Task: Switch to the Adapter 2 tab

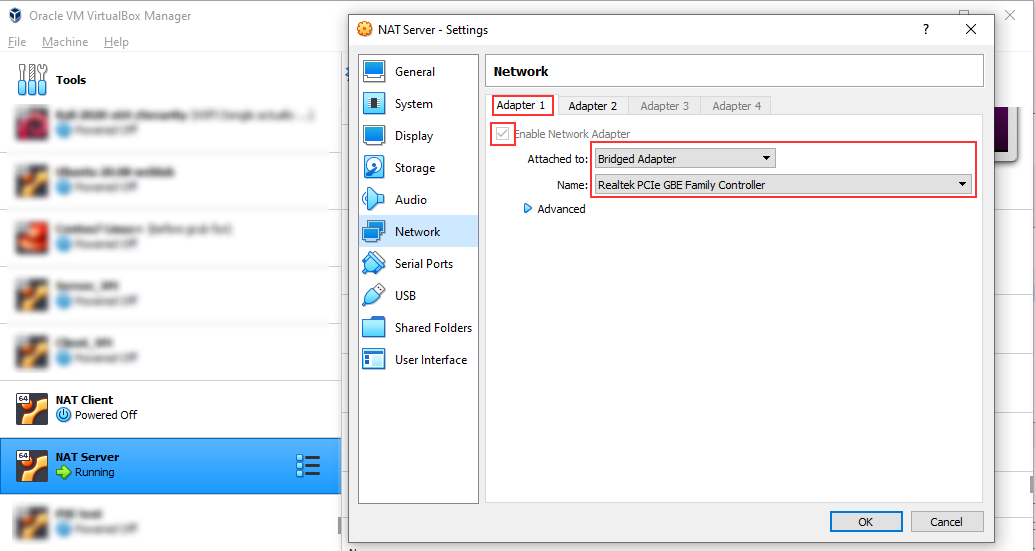Action: pos(592,106)
